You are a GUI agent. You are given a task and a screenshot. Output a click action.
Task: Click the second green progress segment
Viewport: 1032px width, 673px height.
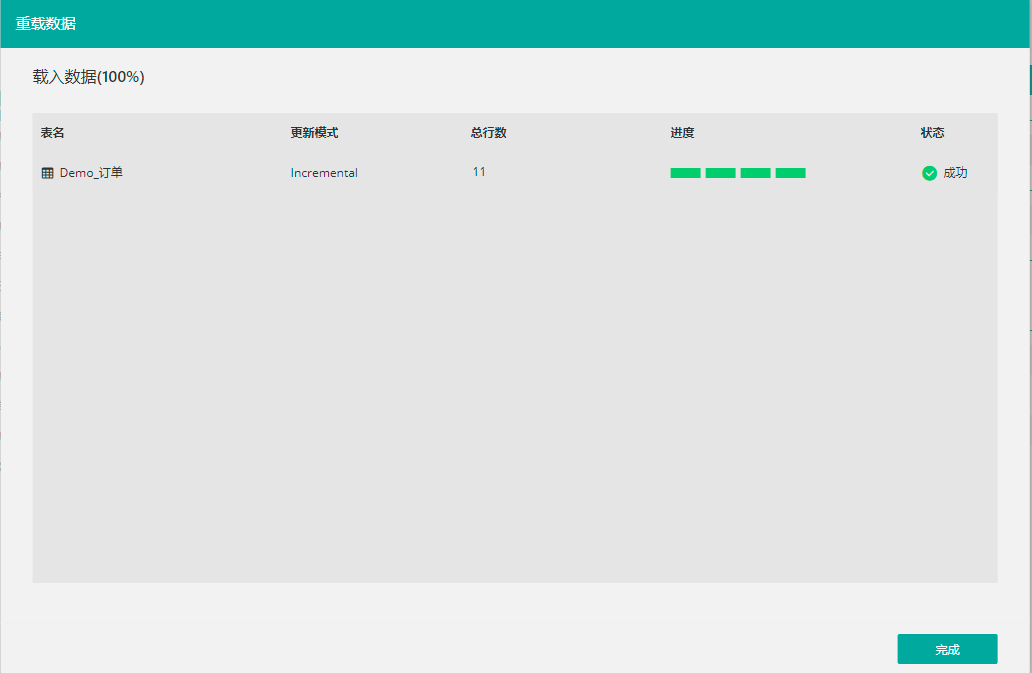[720, 173]
